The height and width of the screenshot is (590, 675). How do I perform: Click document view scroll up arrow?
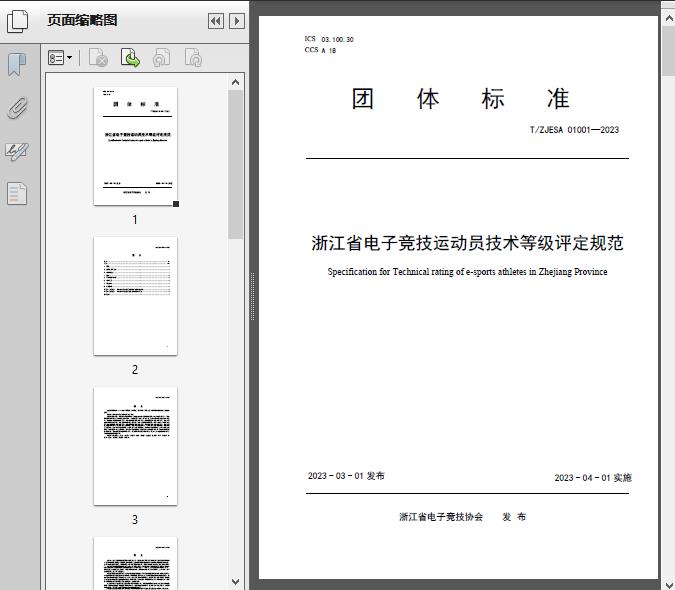(669, 19)
